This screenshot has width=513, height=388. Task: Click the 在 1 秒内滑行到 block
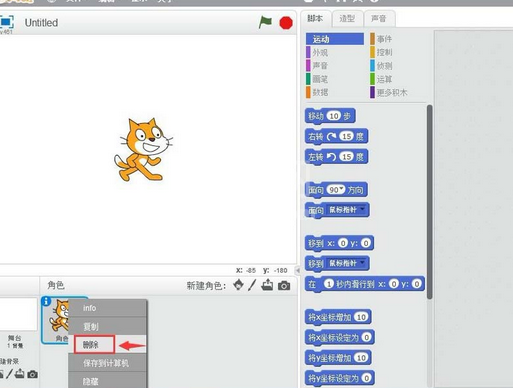(x=365, y=284)
